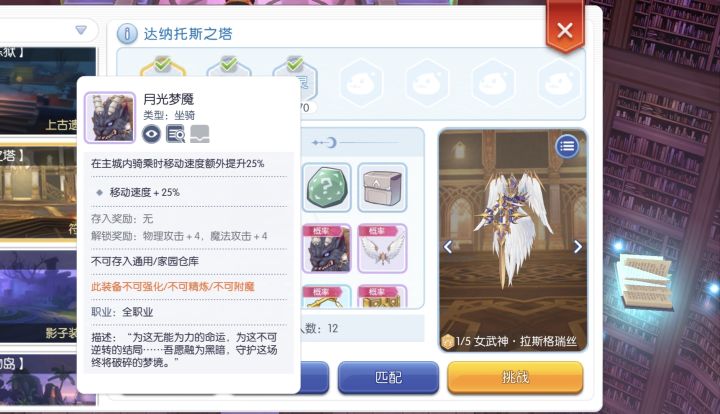Select the first checked tower stage hexagon
This screenshot has width=720, height=414.
(163, 67)
